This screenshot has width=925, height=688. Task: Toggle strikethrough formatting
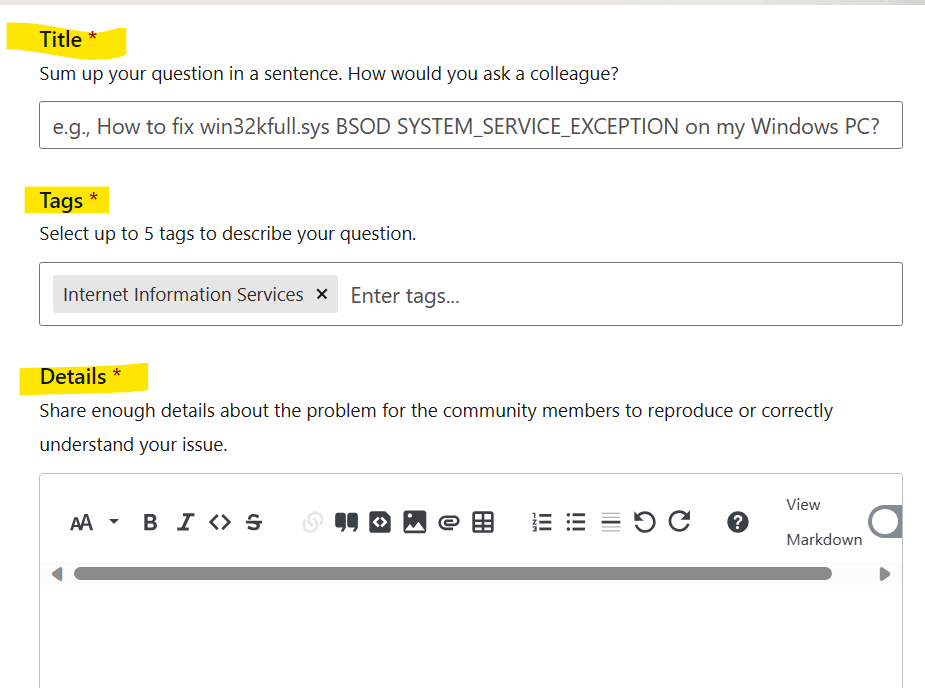coord(254,522)
